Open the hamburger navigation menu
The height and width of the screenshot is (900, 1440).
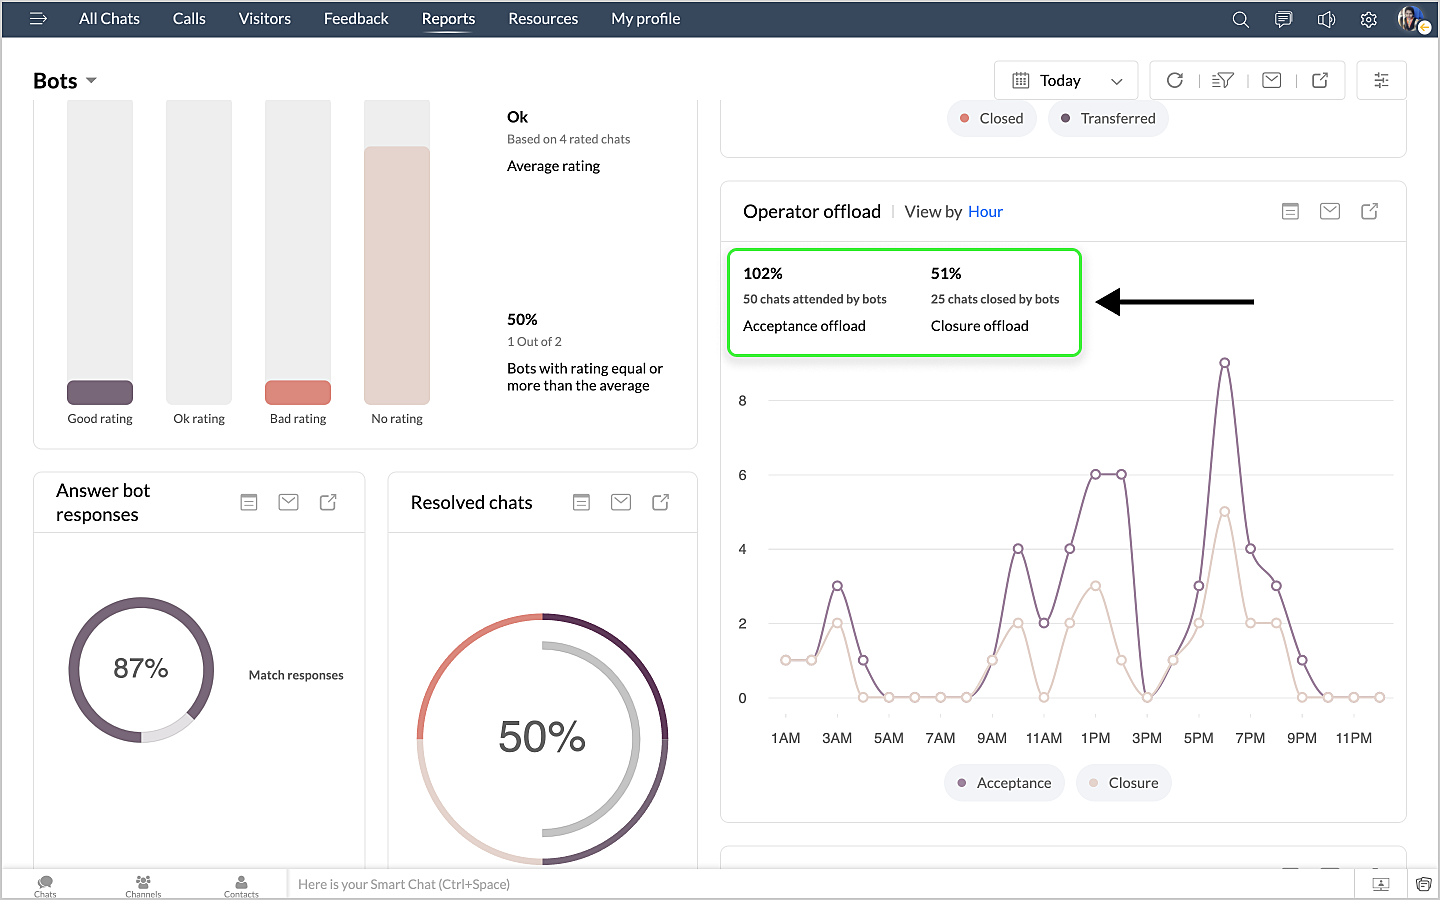38,19
